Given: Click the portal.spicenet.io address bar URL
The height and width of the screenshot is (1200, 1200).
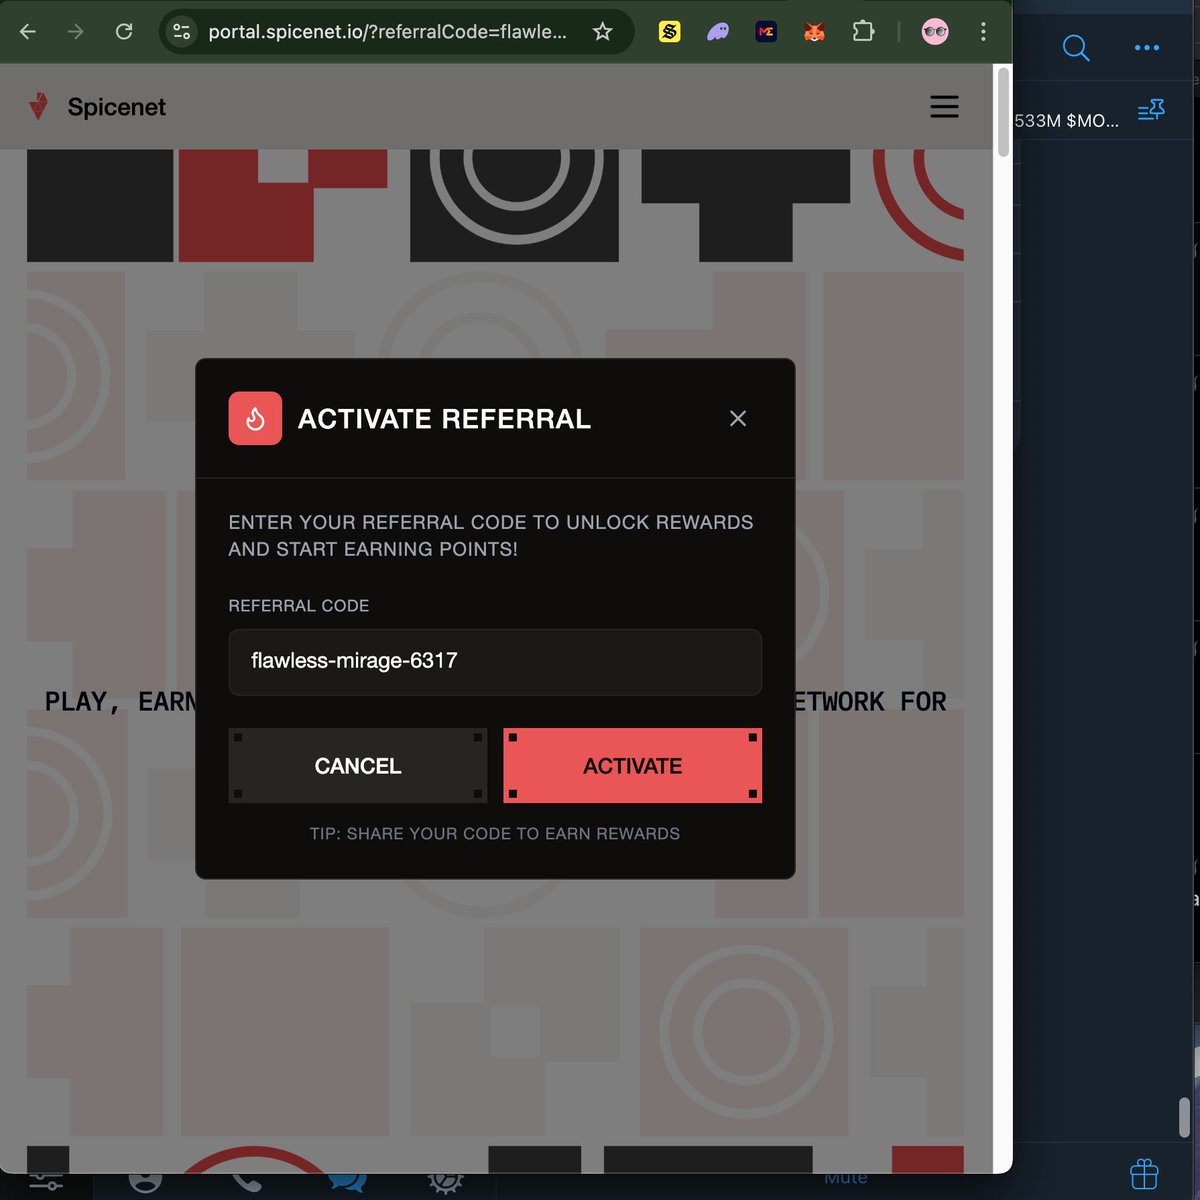Looking at the screenshot, I should (387, 32).
